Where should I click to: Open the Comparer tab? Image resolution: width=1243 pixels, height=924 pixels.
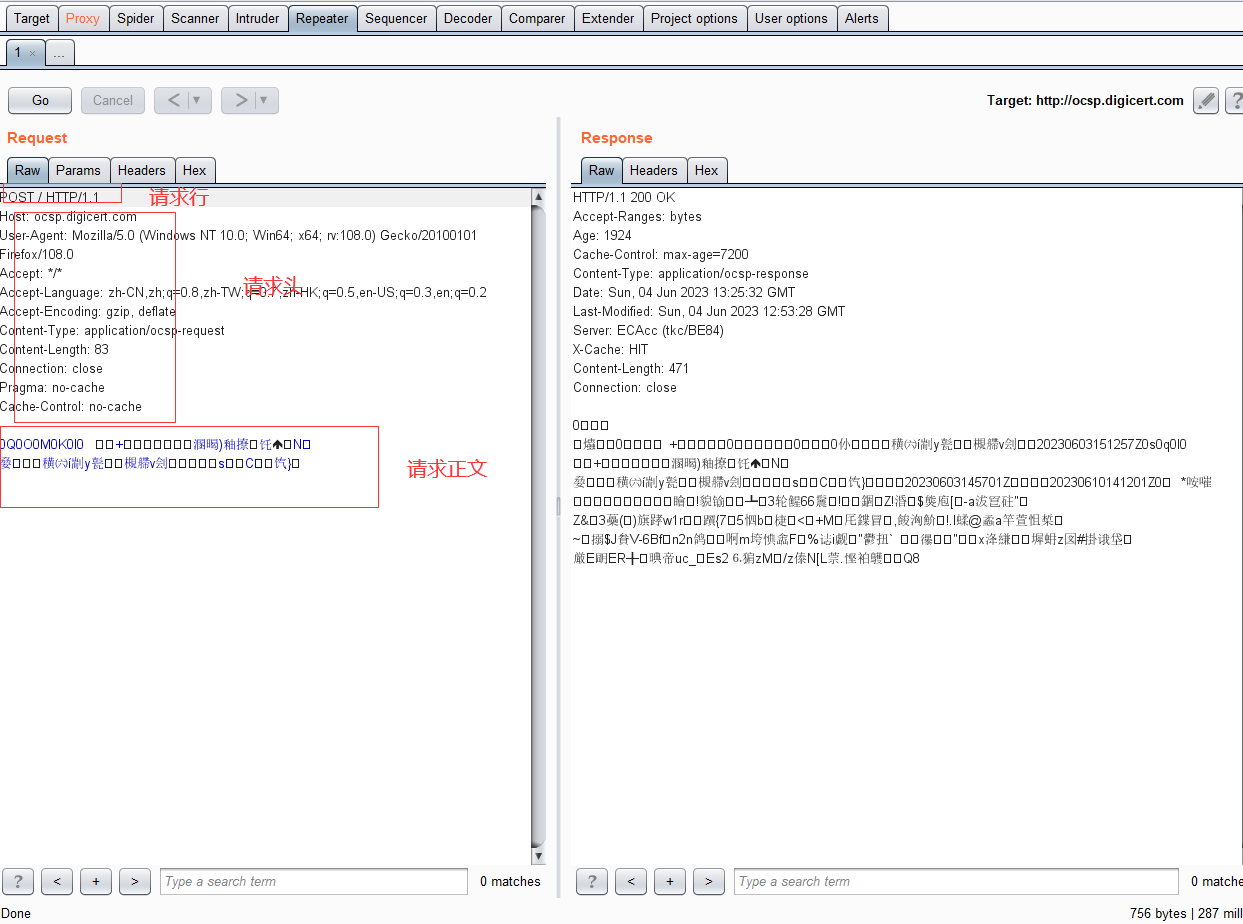[x=537, y=18]
